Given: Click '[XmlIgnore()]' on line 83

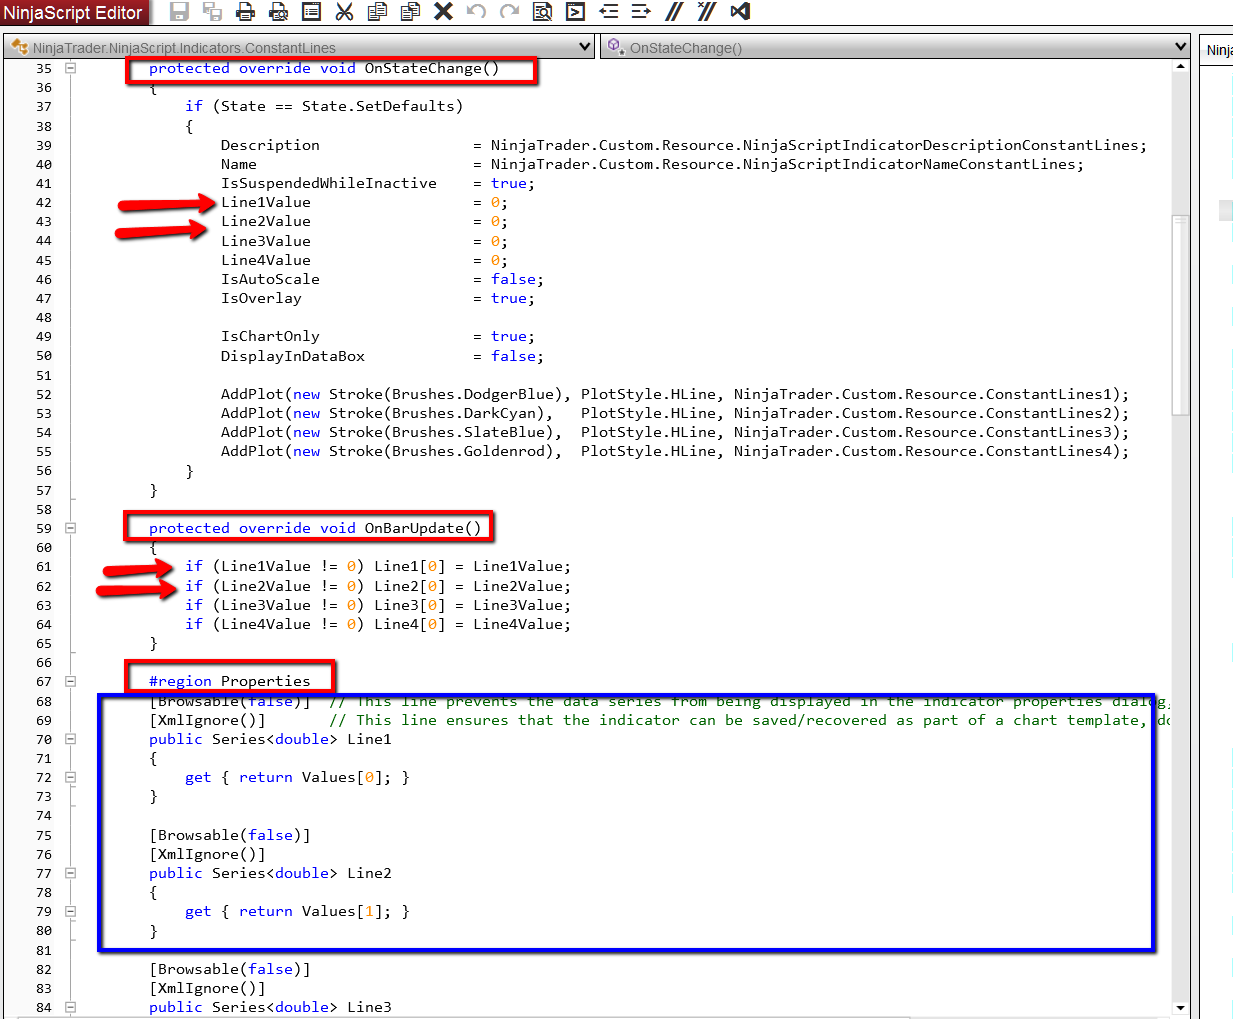Looking at the screenshot, I should click(x=208, y=988).
